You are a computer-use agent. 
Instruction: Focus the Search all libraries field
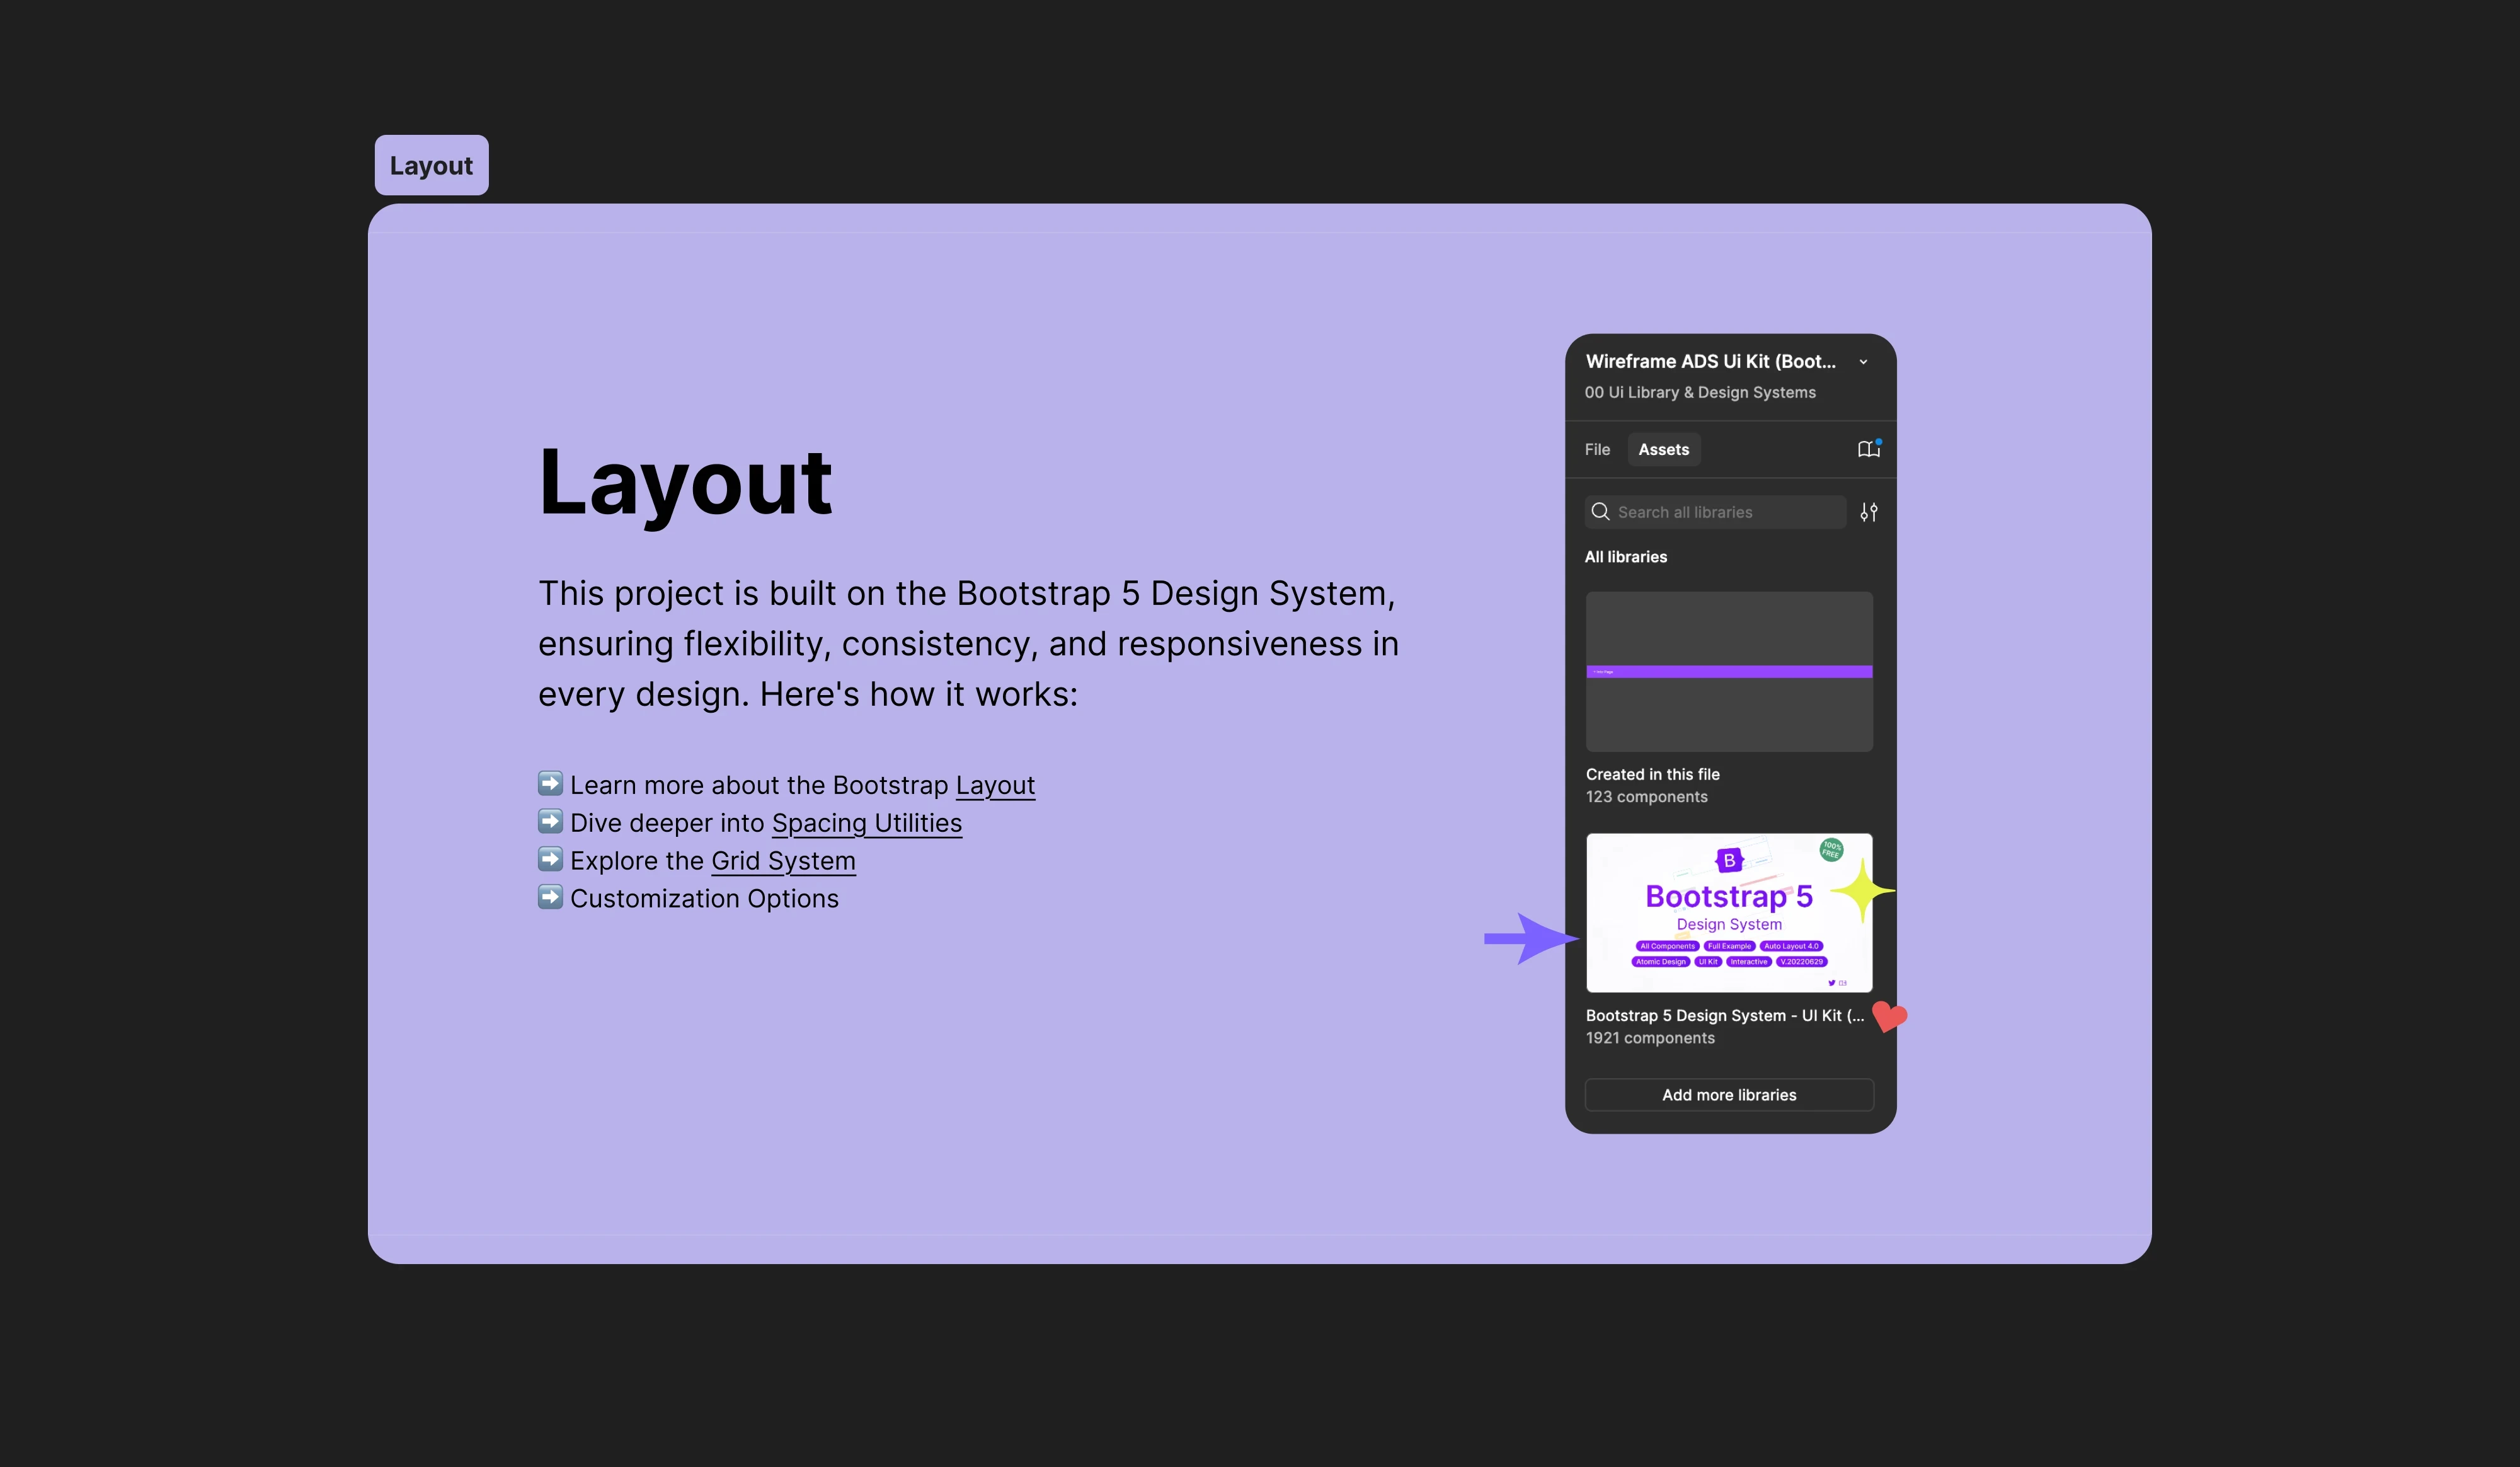[1725, 512]
